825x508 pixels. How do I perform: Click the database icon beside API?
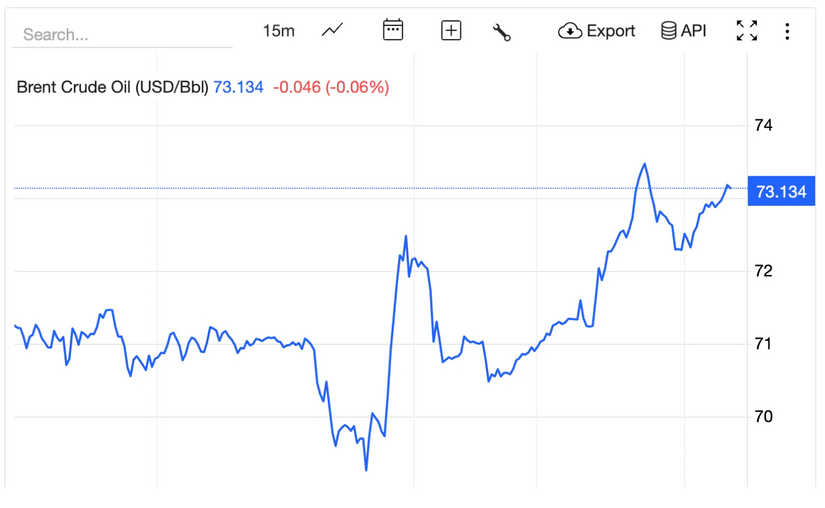pyautogui.click(x=668, y=31)
